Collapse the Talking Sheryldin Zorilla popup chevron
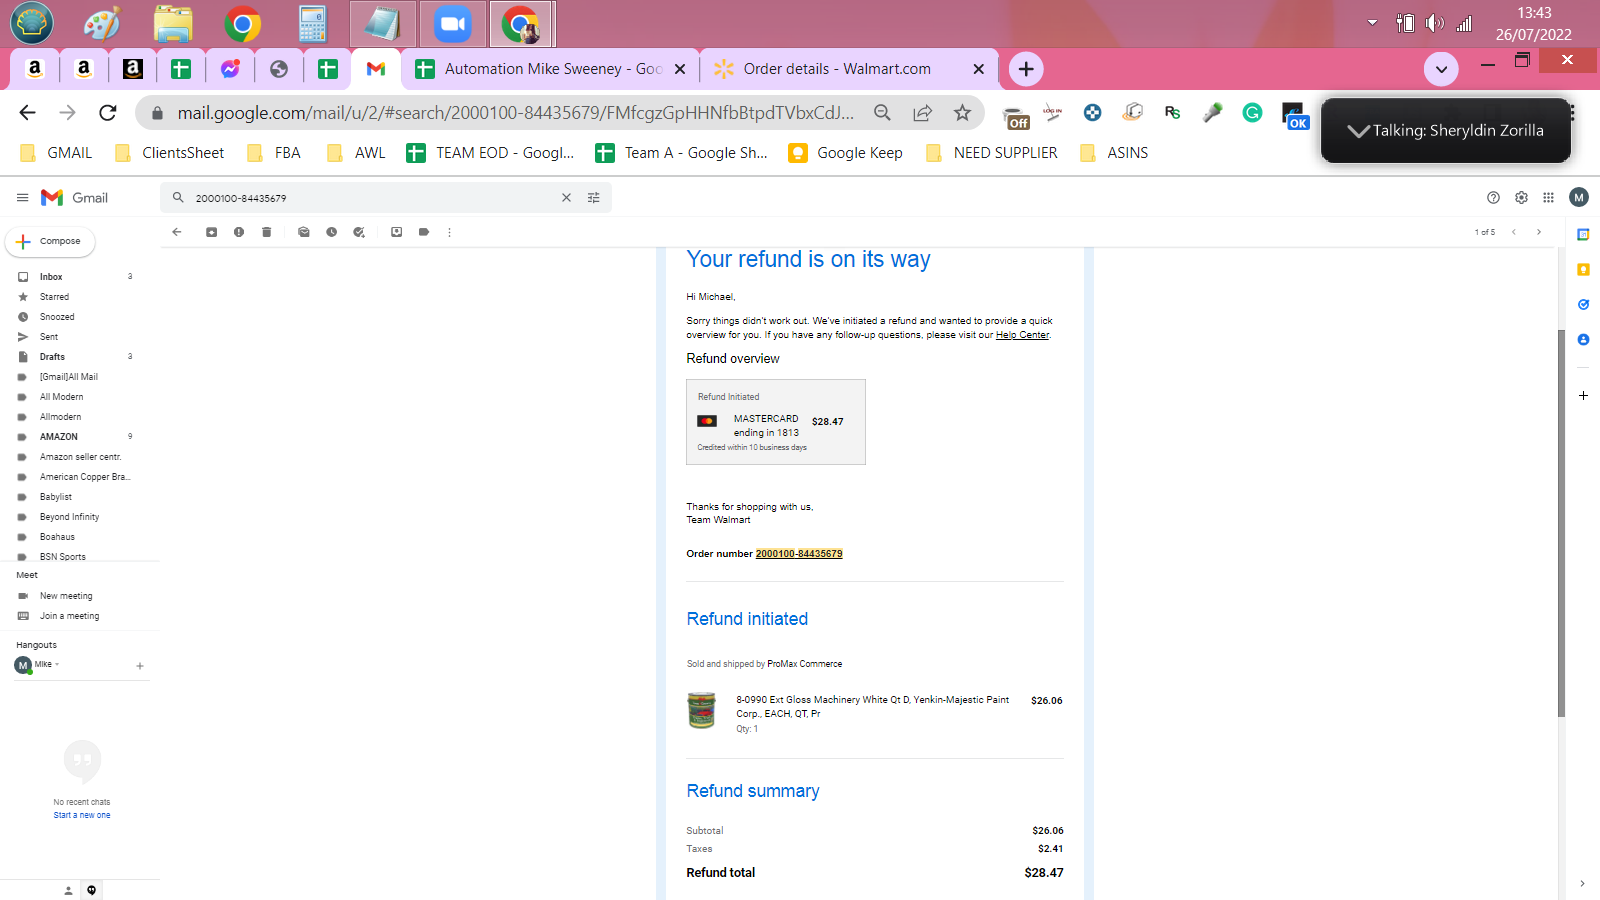Screen dimensions: 1600x900 click(1358, 131)
